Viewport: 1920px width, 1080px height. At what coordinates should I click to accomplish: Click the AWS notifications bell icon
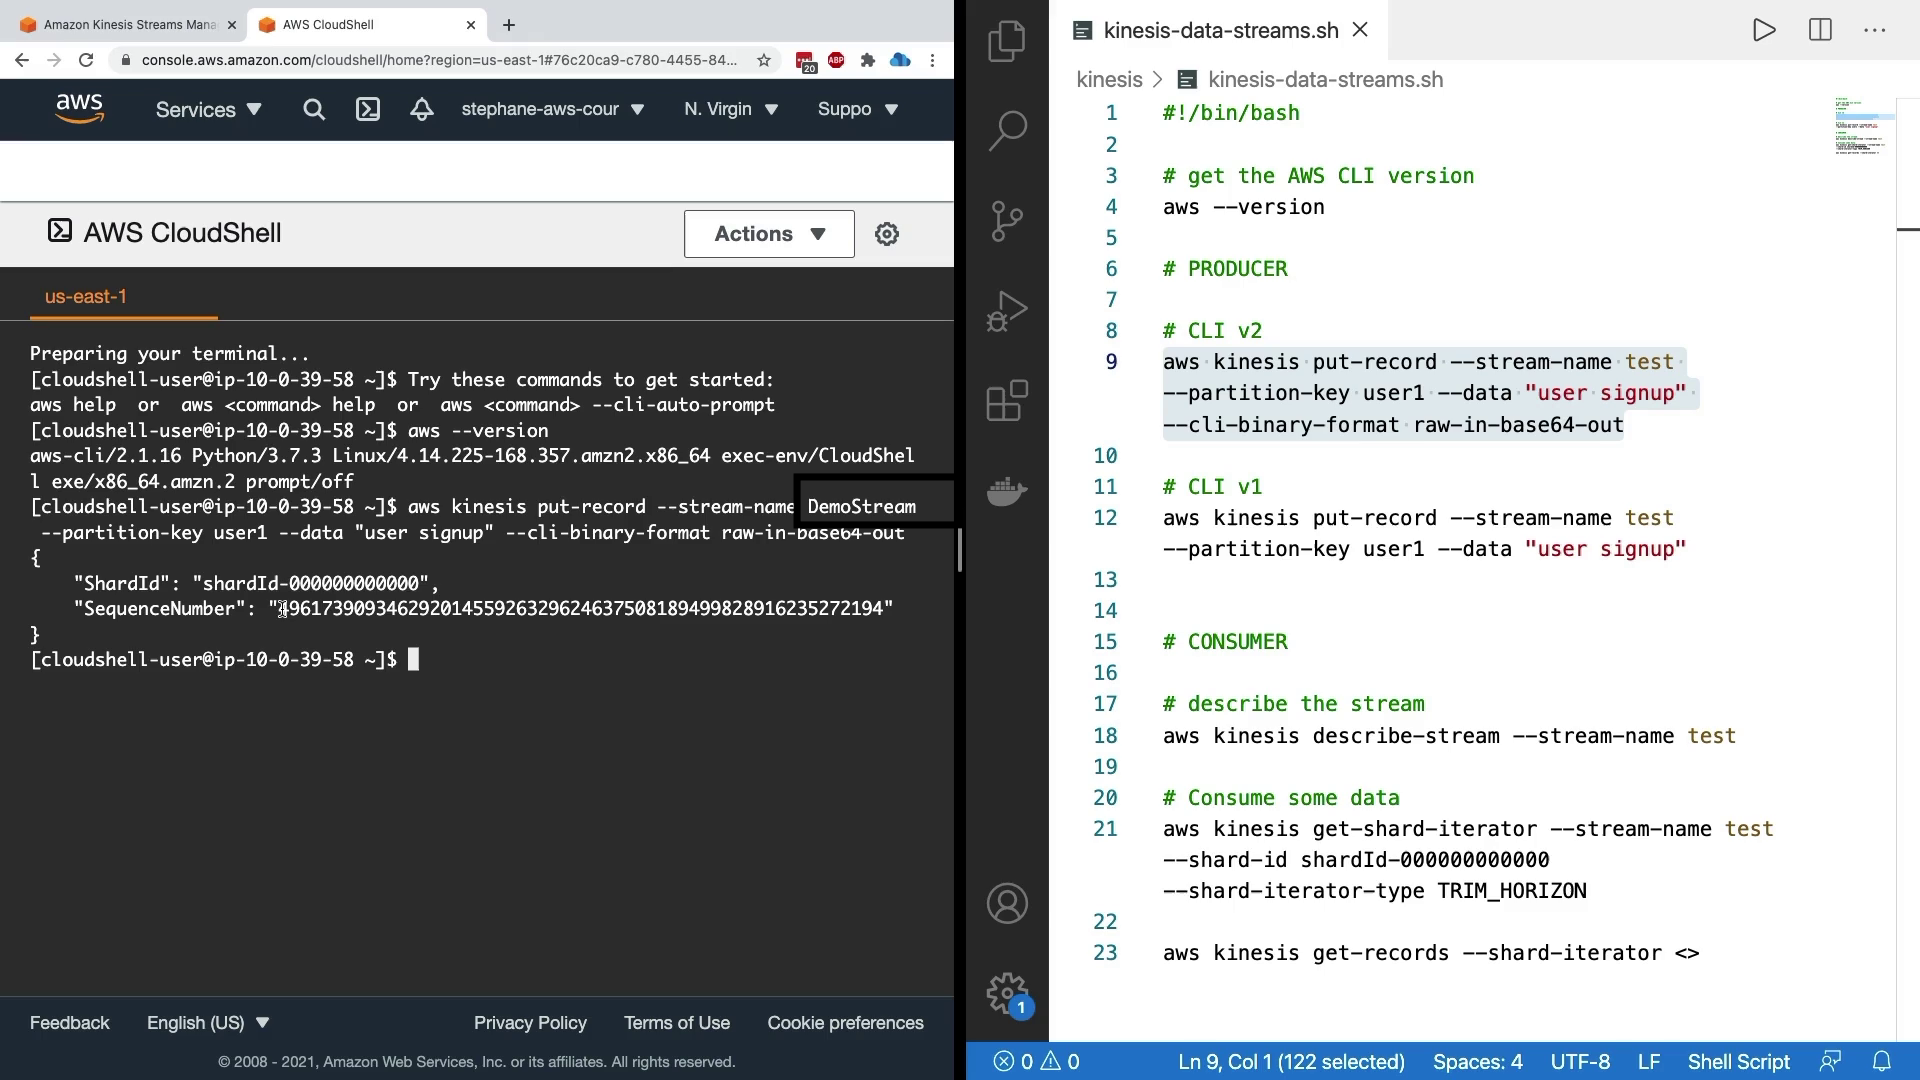[421, 110]
